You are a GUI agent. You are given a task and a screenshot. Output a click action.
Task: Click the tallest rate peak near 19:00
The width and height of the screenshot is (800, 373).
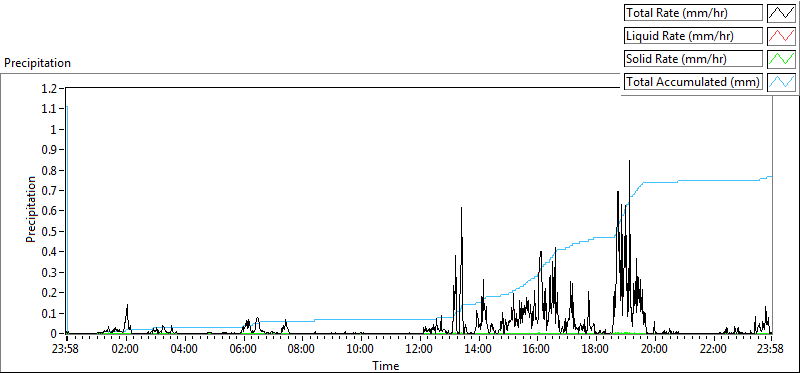pos(629,161)
